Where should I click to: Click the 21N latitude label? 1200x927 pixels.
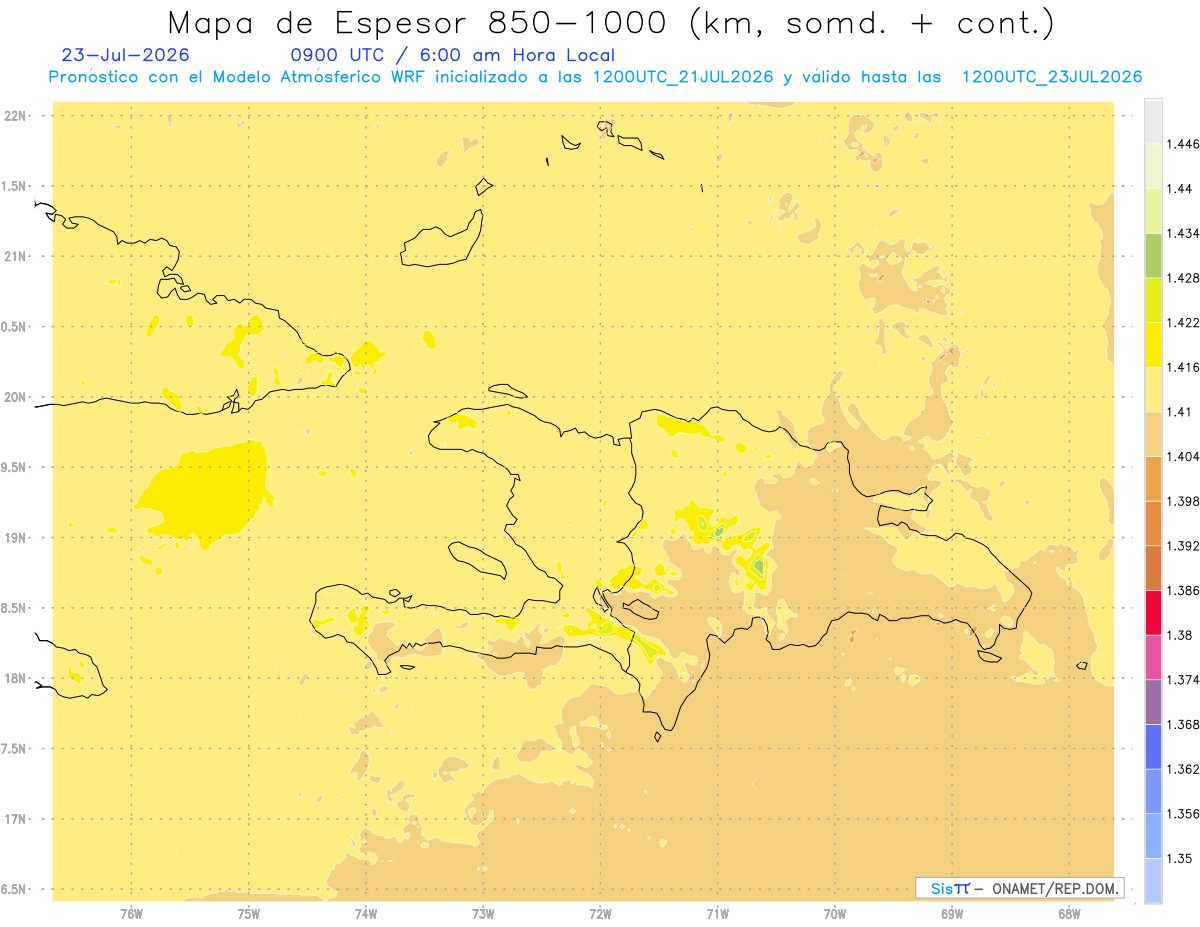[x=16, y=256]
